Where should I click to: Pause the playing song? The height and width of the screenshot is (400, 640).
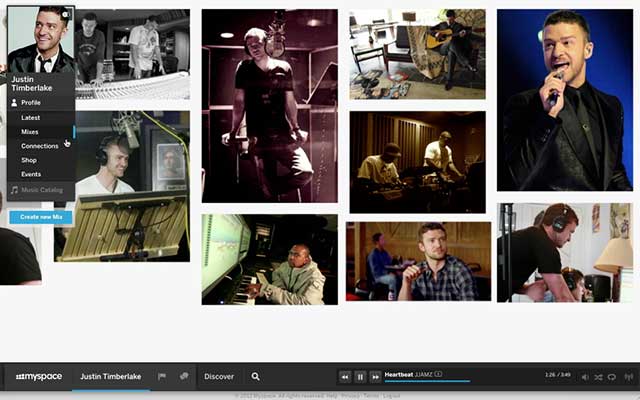pyautogui.click(x=360, y=377)
